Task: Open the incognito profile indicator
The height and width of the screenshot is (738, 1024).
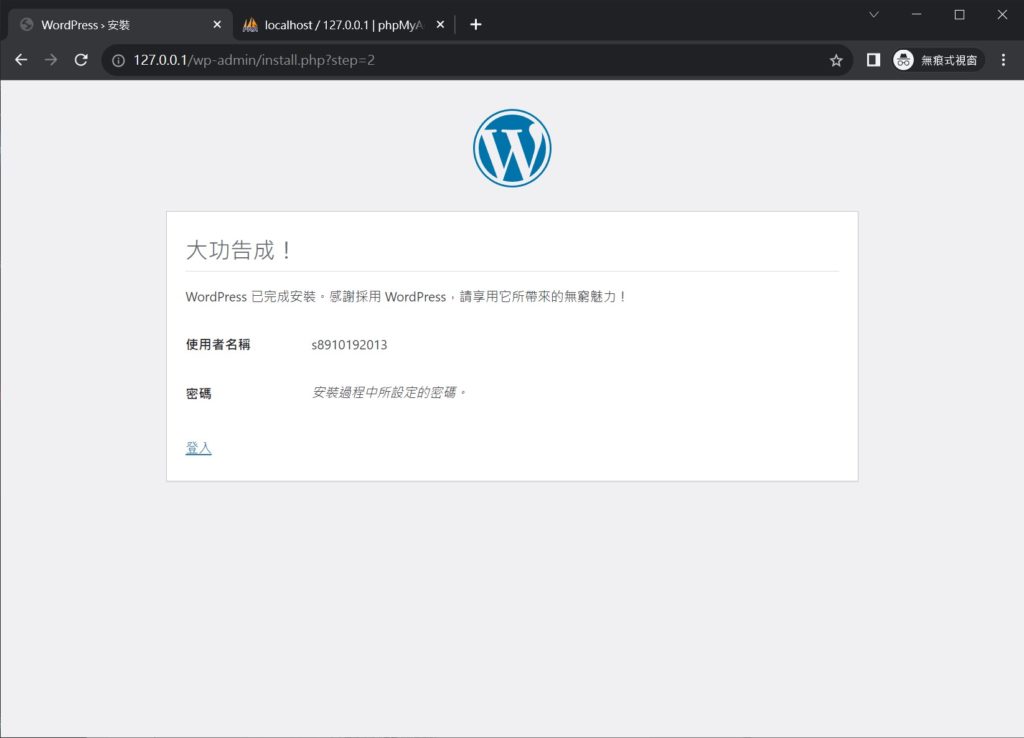Action: click(937, 60)
